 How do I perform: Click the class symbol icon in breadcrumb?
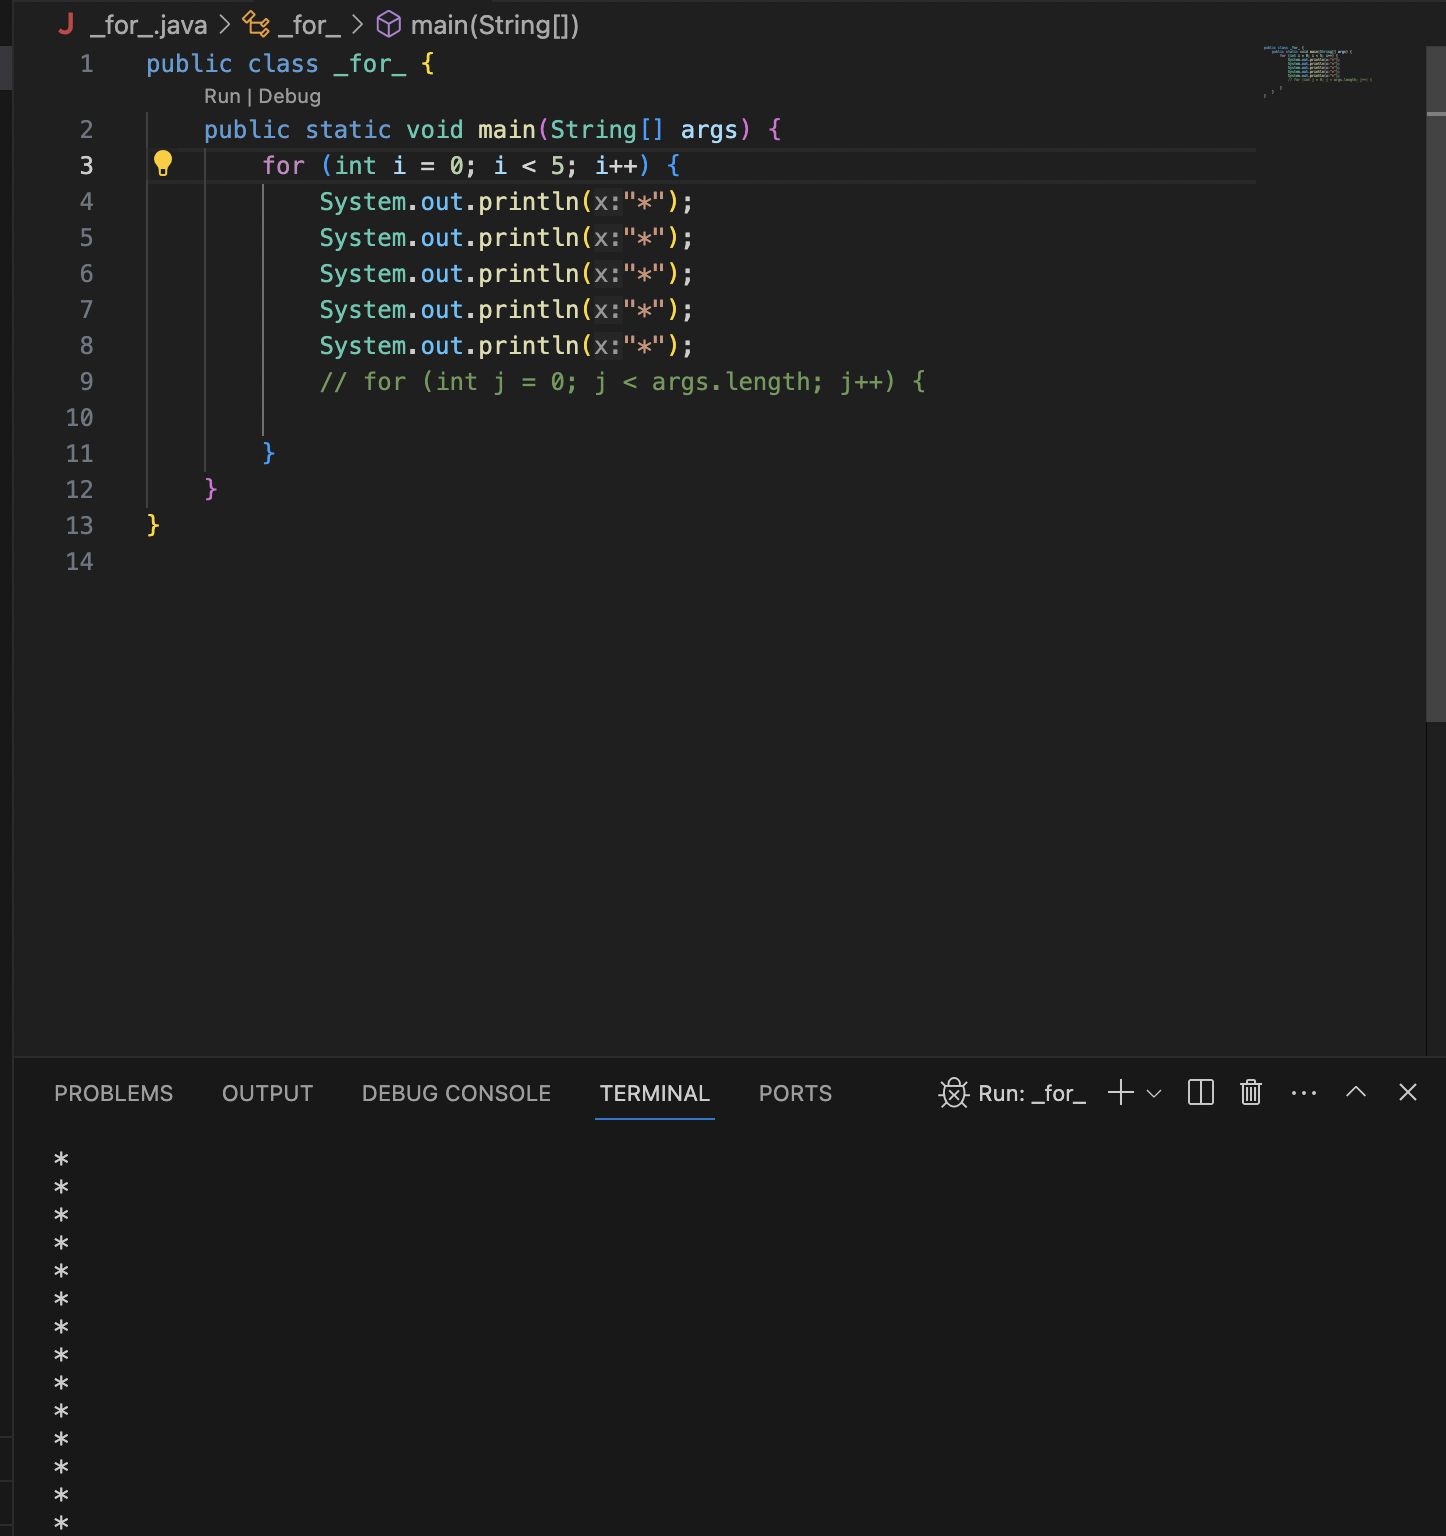coord(257,25)
